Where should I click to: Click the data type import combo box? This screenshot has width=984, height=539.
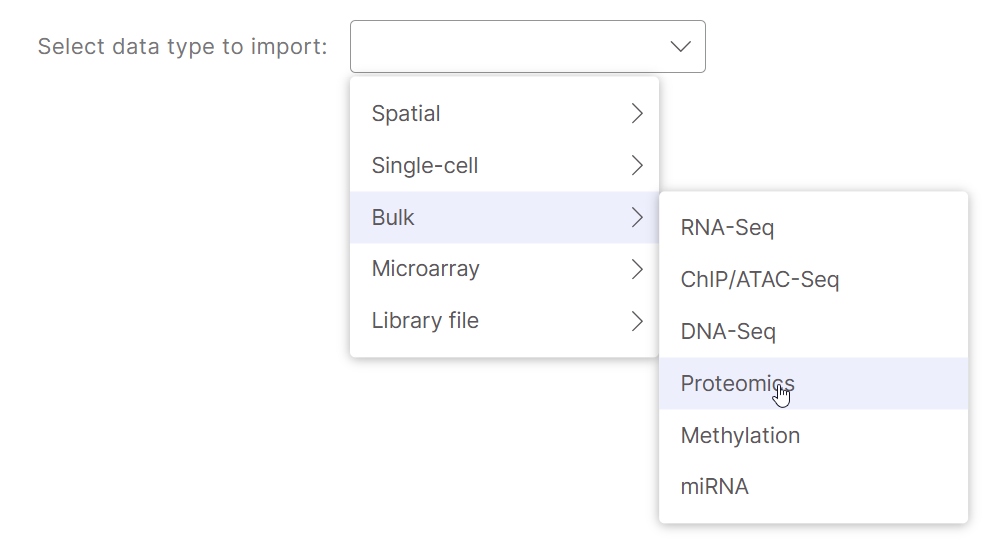[527, 47]
